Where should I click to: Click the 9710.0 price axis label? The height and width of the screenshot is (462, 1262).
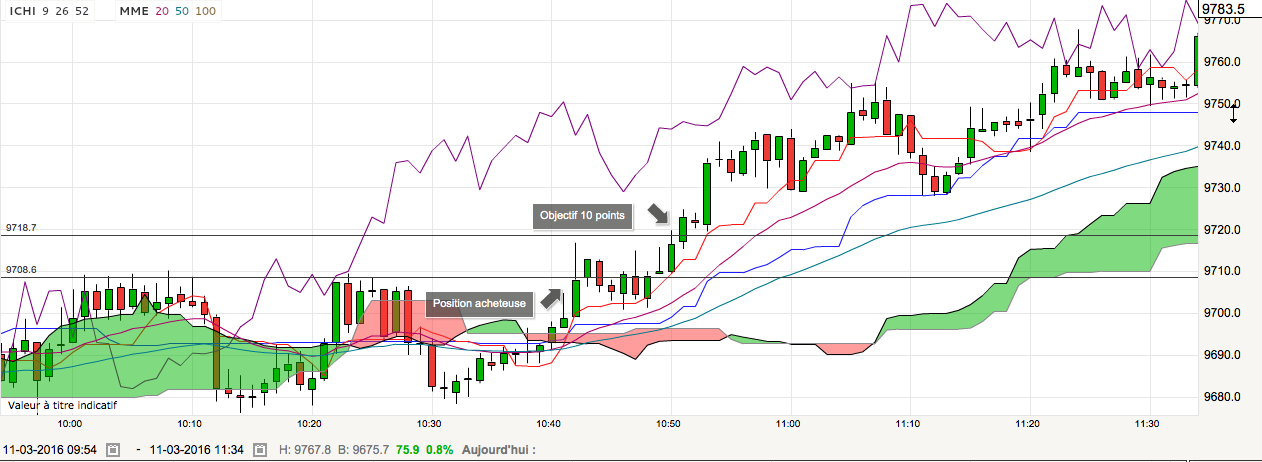click(x=1222, y=271)
